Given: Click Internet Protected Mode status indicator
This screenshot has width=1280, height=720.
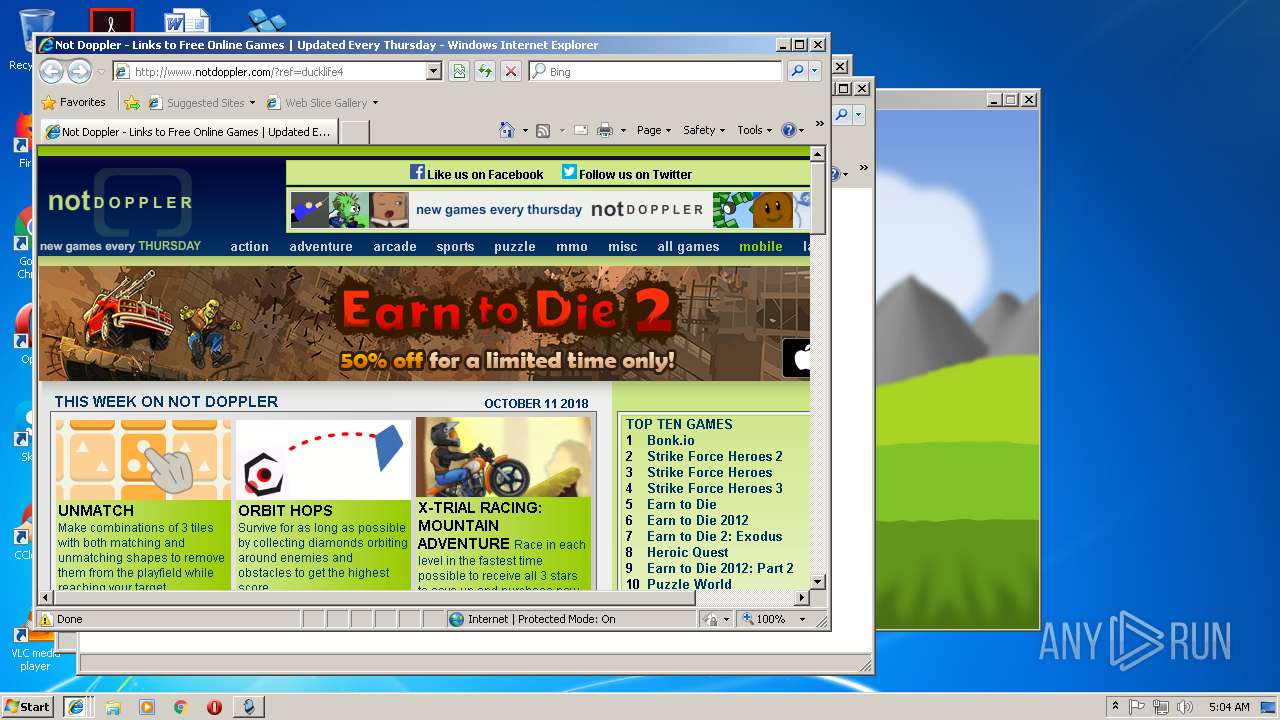Looking at the screenshot, I should [532, 619].
